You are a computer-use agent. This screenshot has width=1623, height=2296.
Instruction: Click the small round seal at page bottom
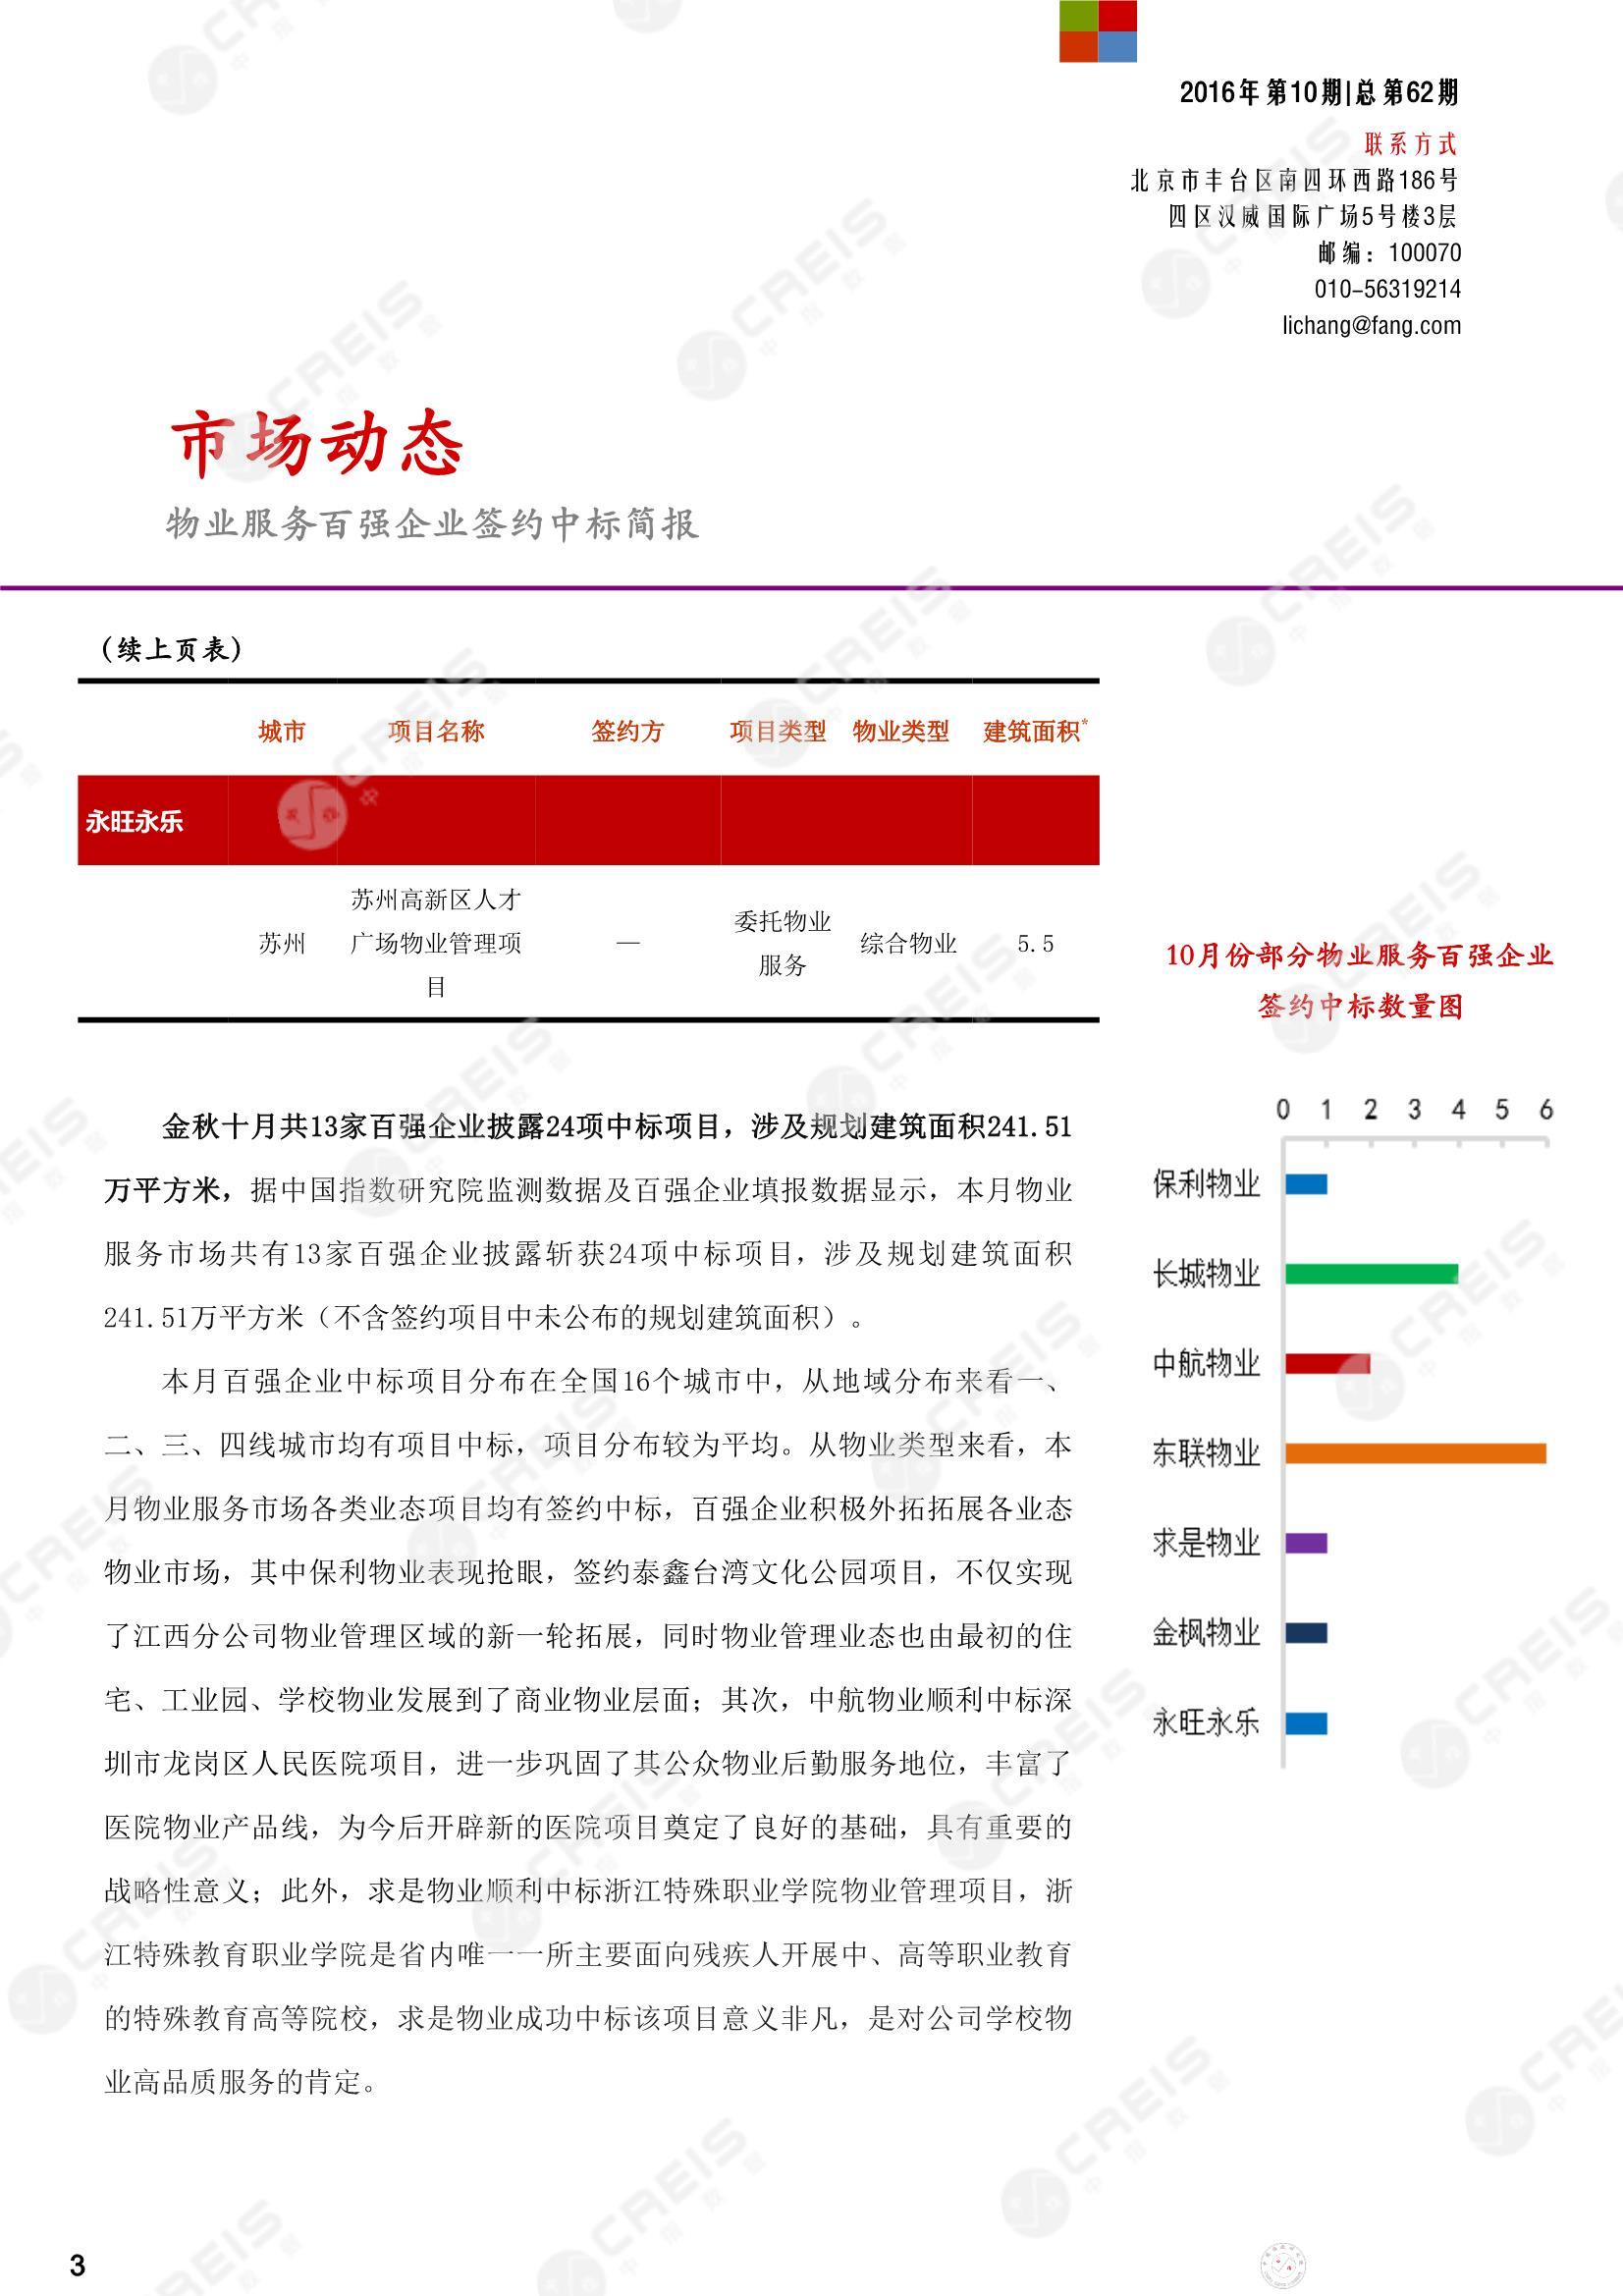pos(1283,2265)
